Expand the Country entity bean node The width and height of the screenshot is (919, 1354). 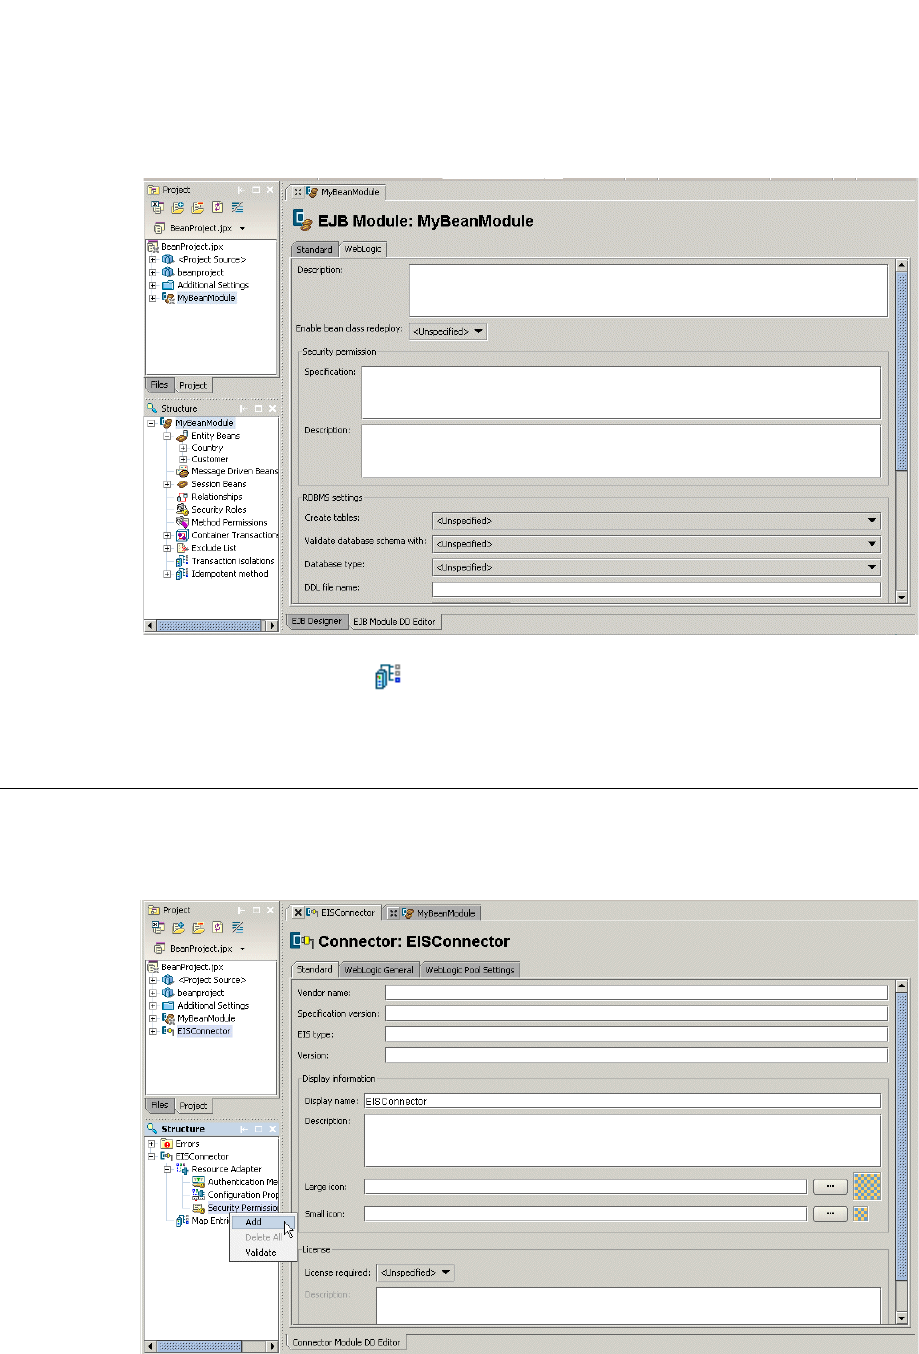[x=183, y=448]
